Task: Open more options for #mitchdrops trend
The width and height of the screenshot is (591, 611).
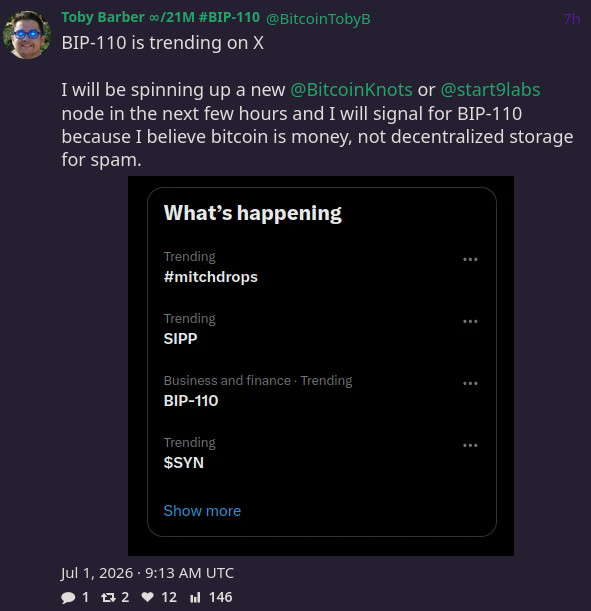Action: click(x=470, y=260)
